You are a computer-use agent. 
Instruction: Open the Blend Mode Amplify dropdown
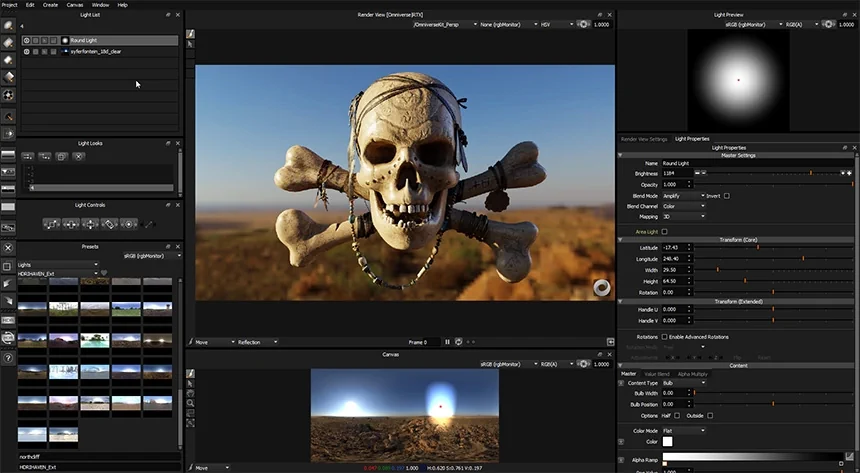pos(683,196)
